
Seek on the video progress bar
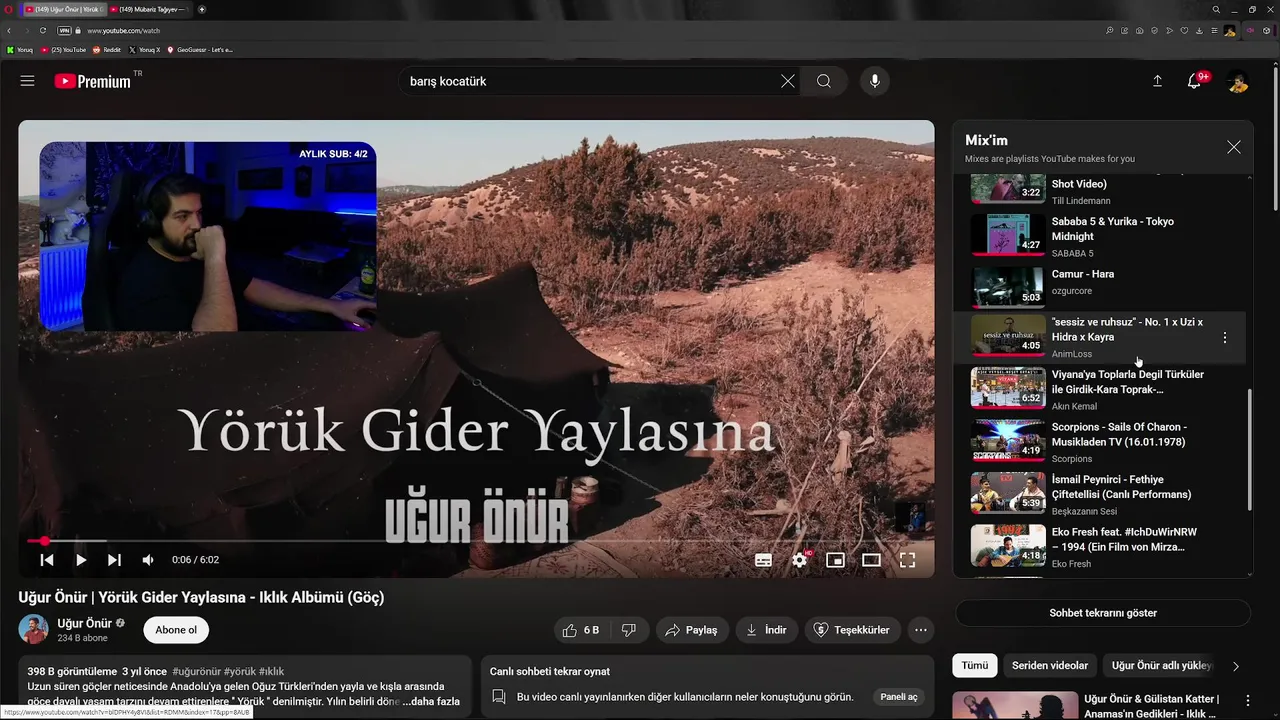click(476, 541)
